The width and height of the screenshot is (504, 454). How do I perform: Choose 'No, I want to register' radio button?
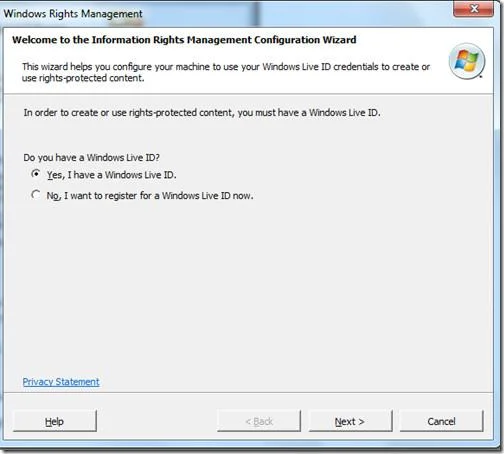point(36,194)
